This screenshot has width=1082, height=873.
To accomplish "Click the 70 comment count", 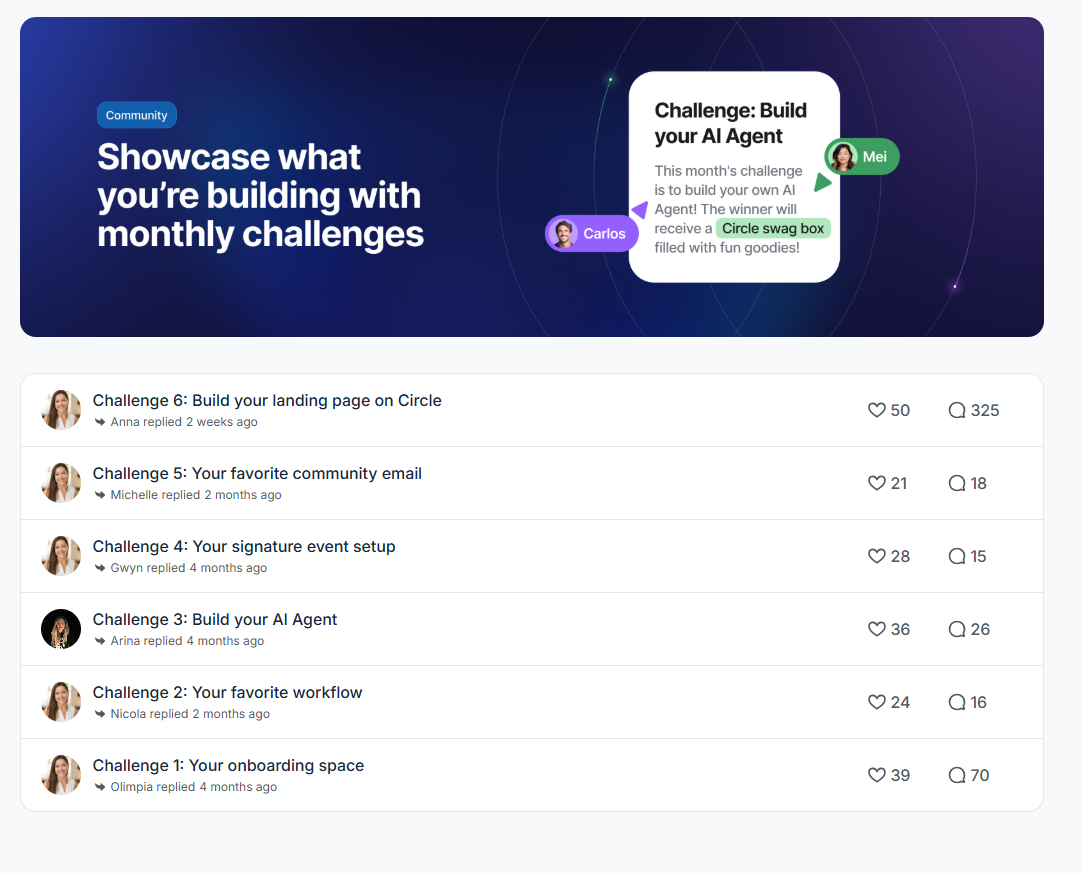I will coord(980,776).
